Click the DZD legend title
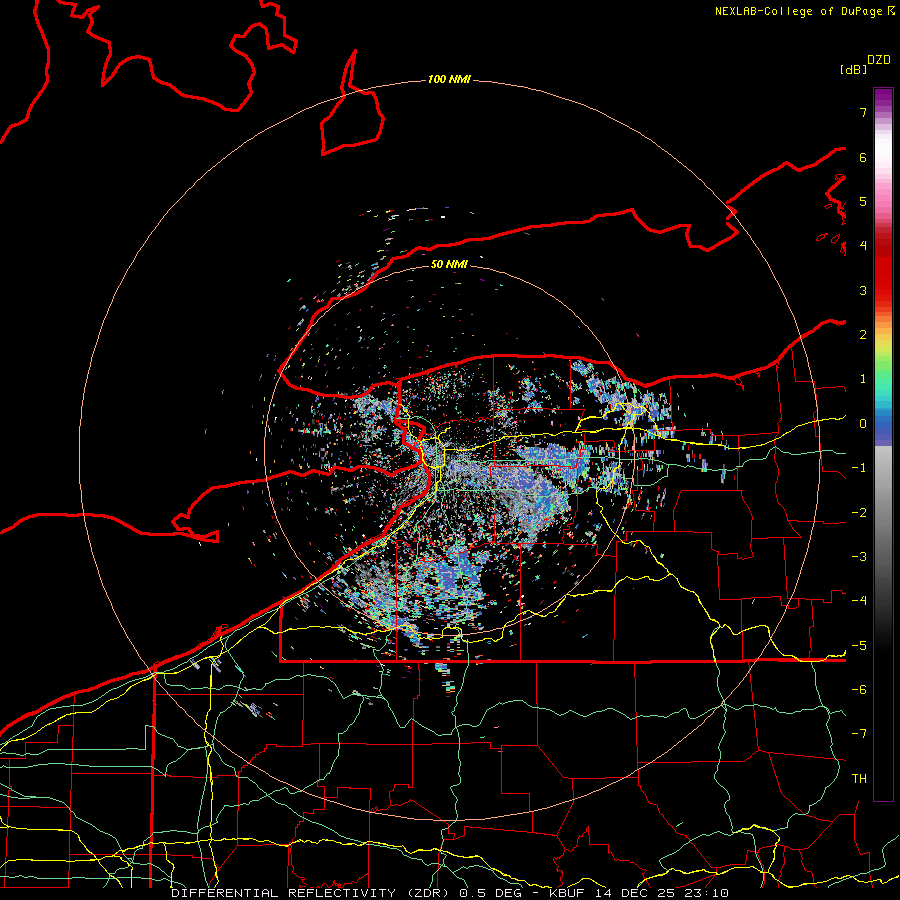 click(879, 60)
